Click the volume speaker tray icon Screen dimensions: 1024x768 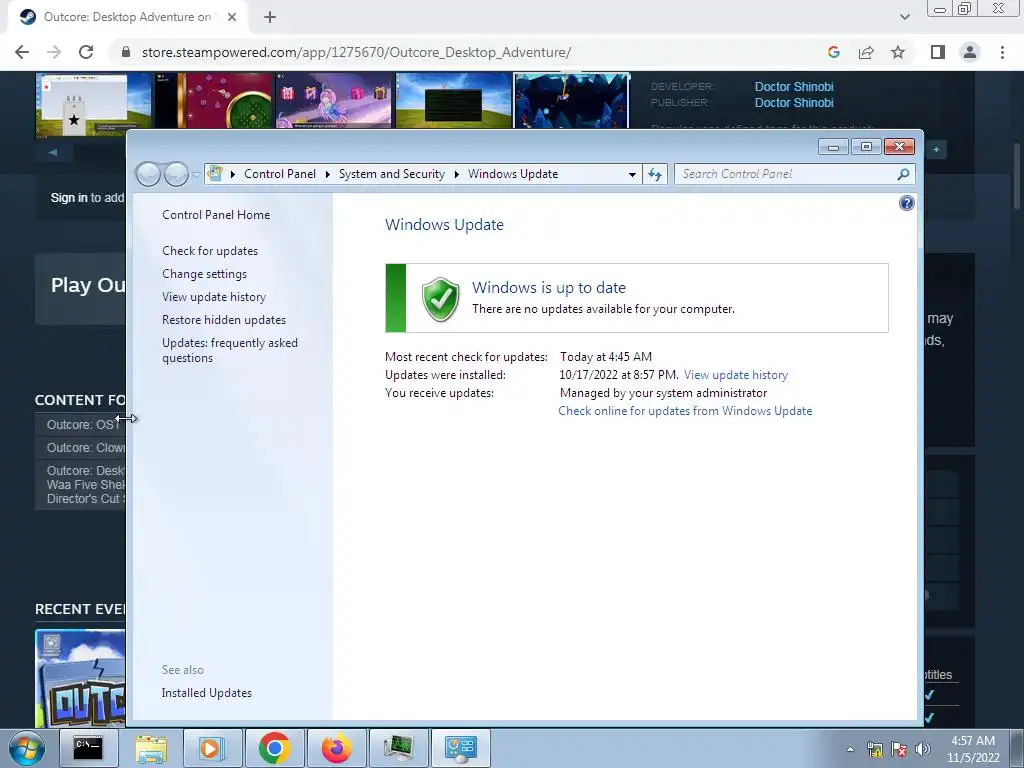click(x=923, y=749)
